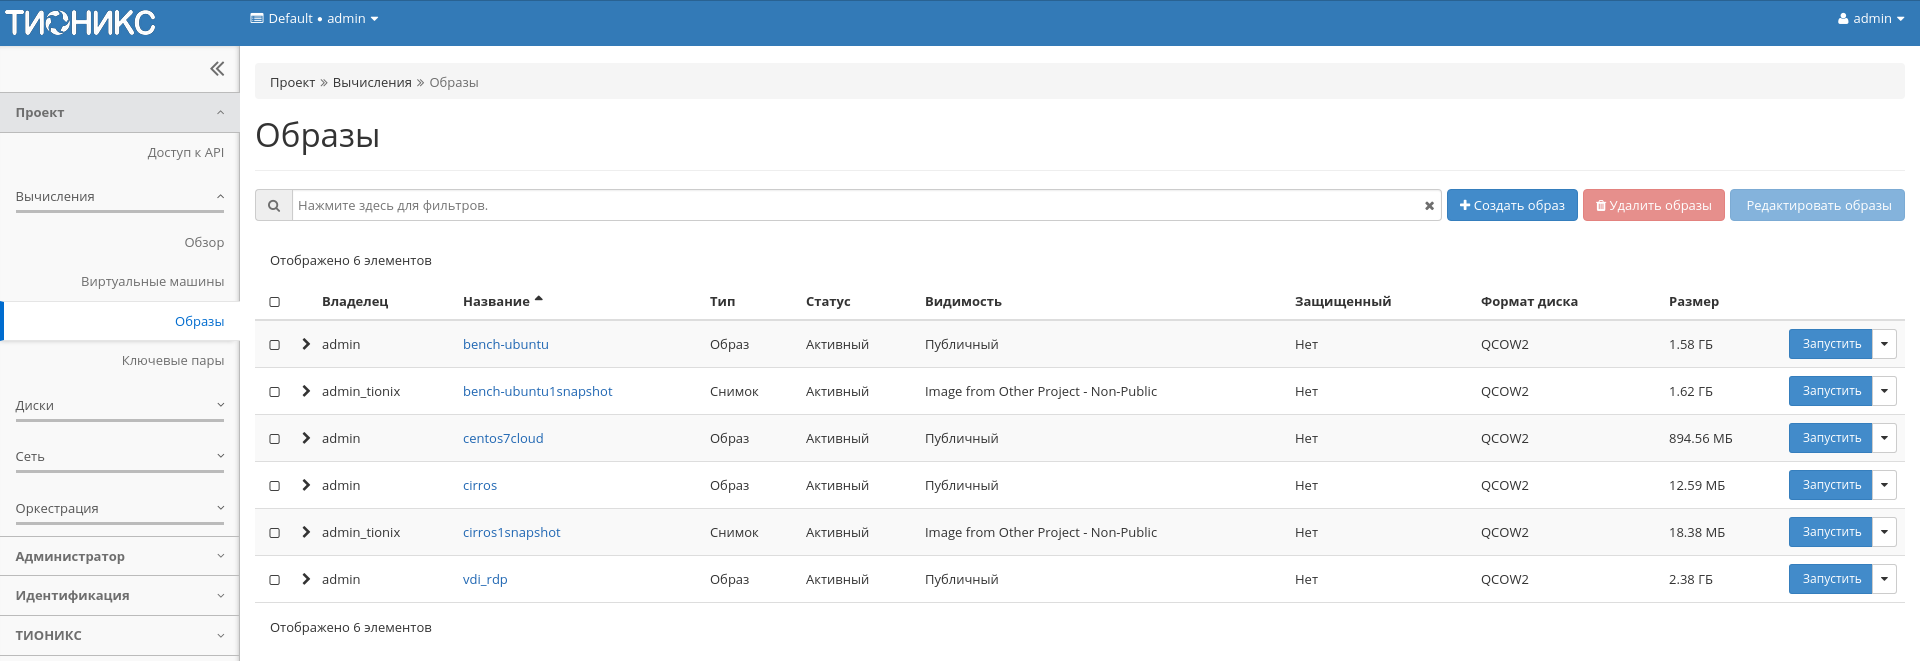This screenshot has height=661, width=1920.
Task: Click the ТИОНИКС logo
Action: tap(81, 22)
